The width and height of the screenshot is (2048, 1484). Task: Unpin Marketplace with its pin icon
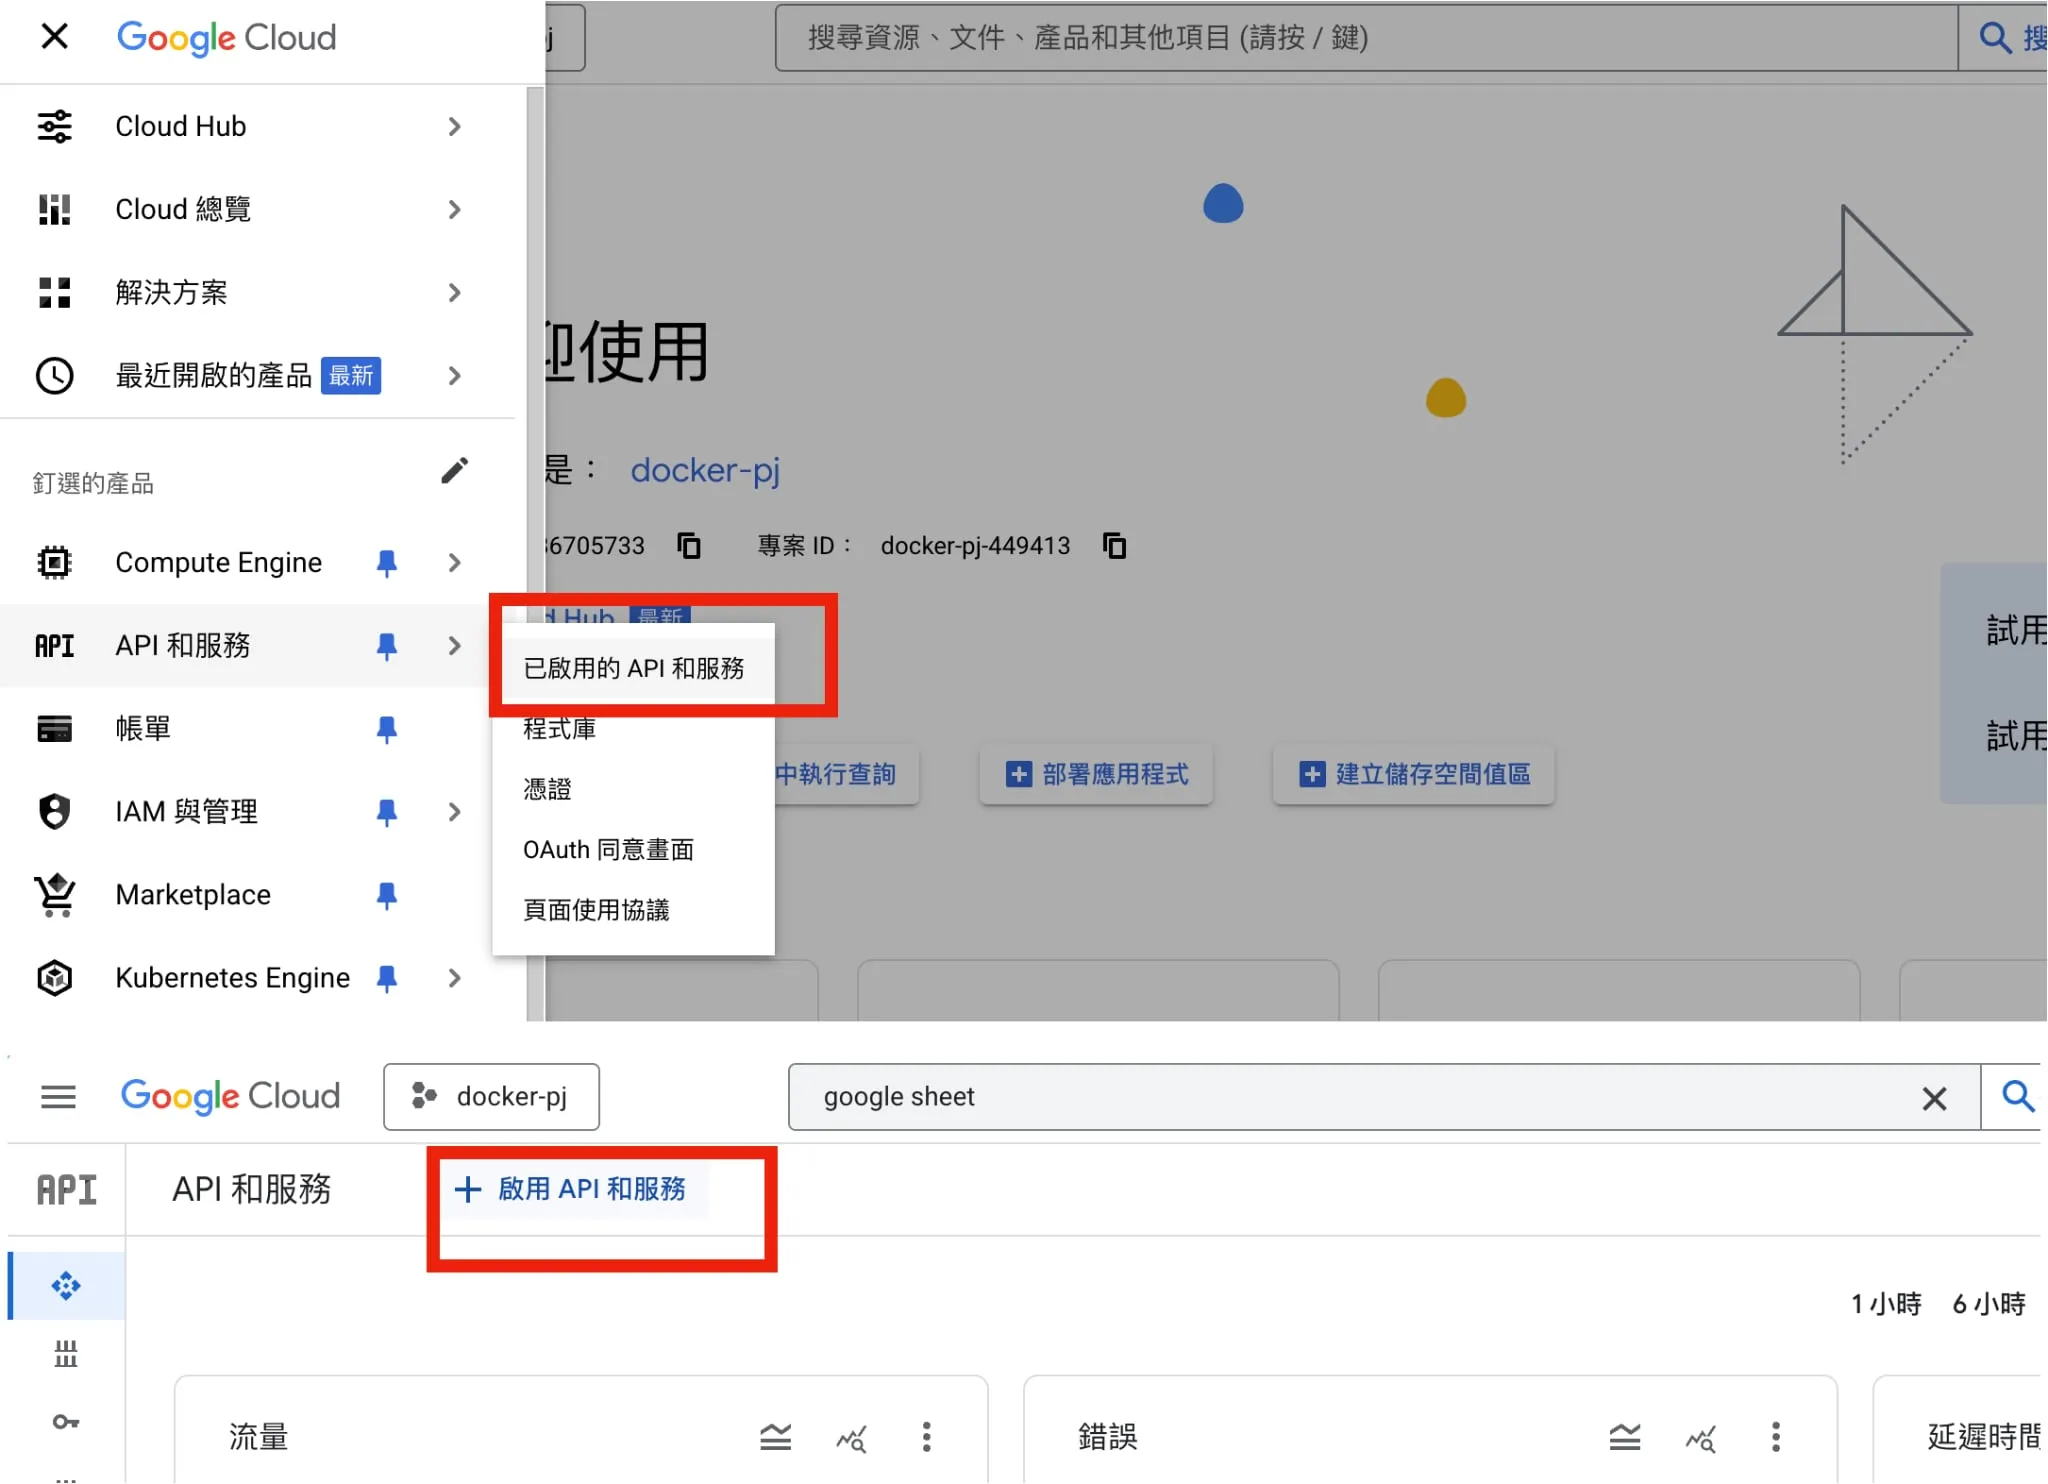coord(386,895)
